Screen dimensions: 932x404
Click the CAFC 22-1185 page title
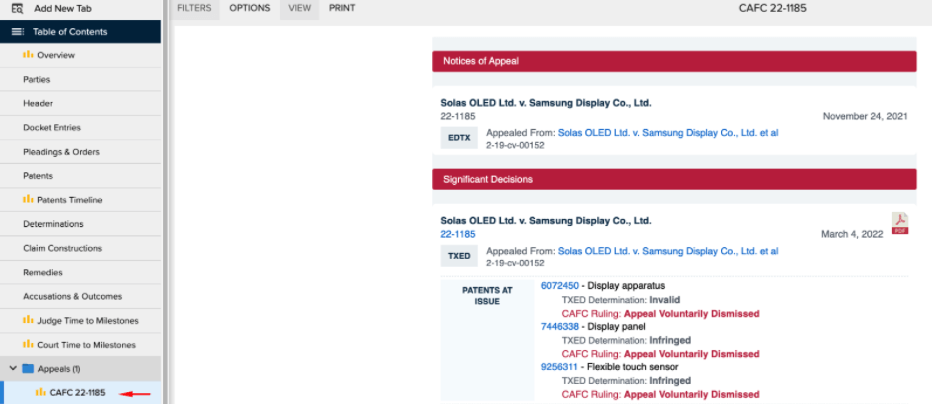pyautogui.click(x=772, y=8)
